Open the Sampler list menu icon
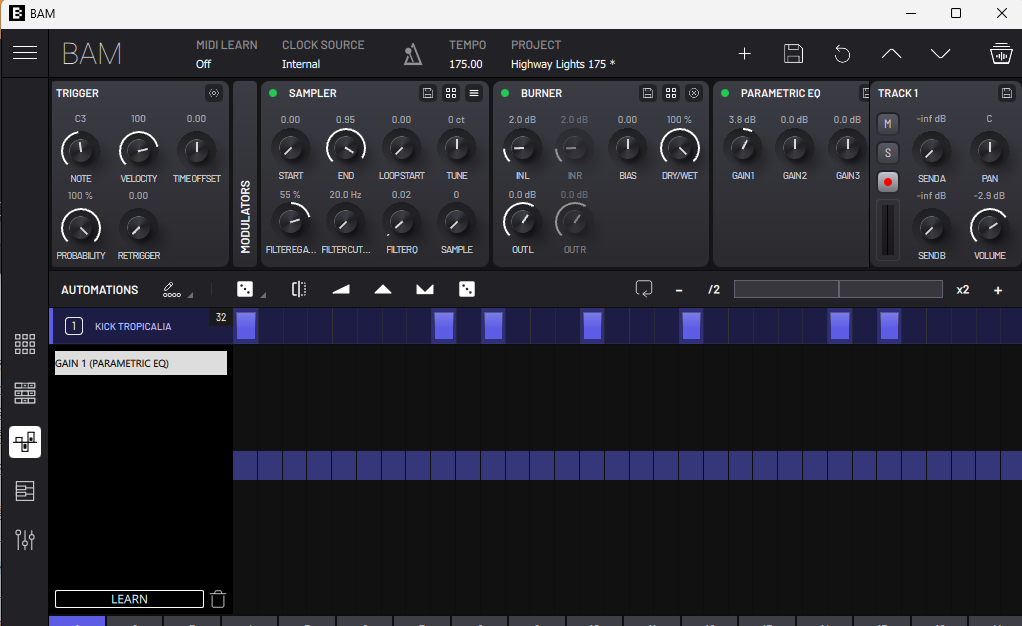 click(x=474, y=93)
